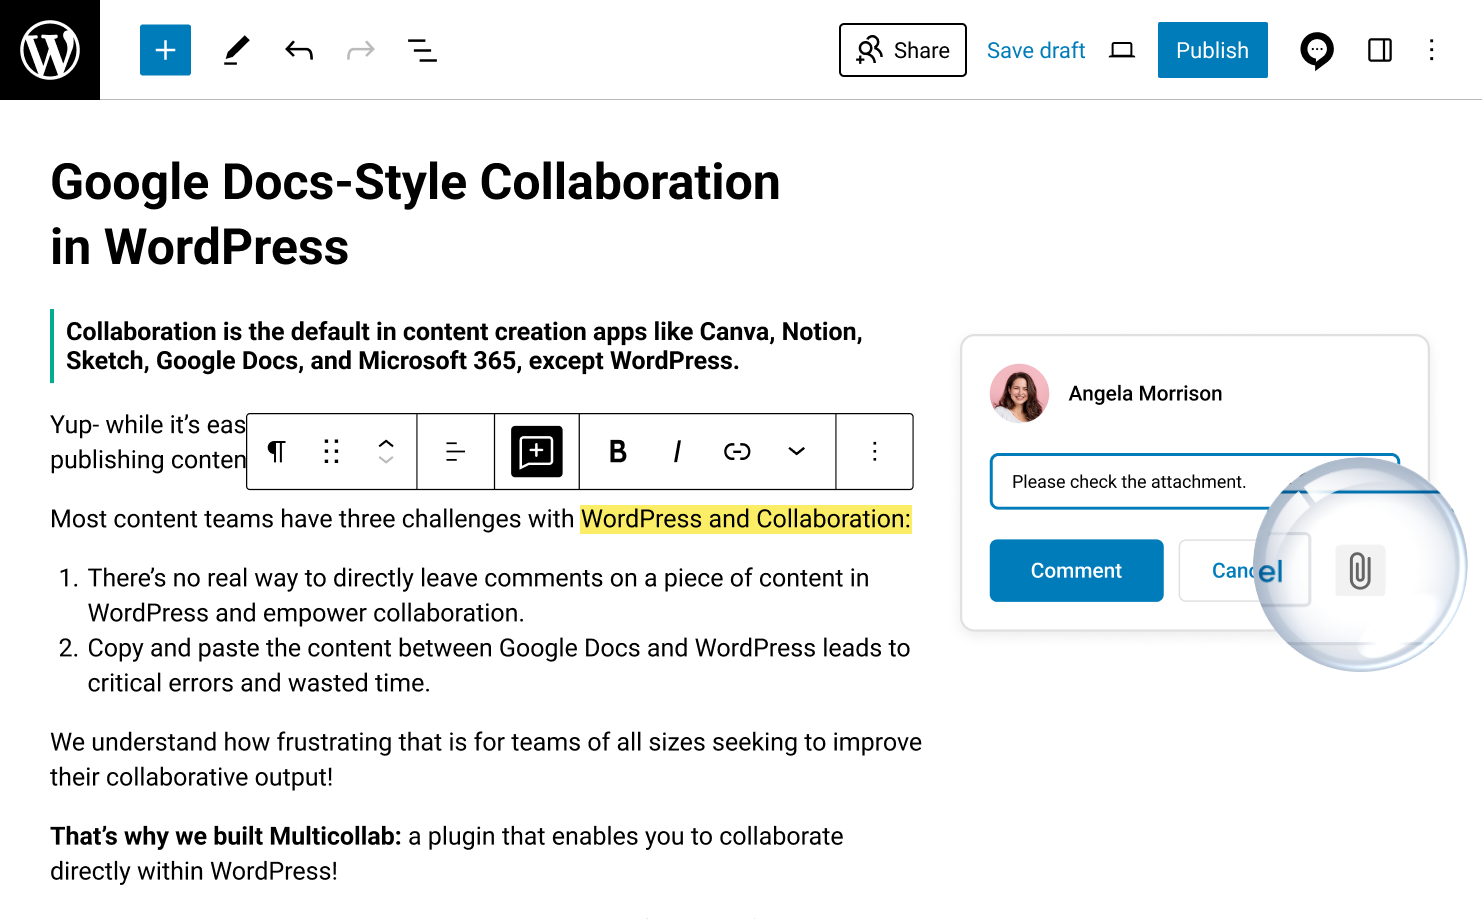Viewport: 1482px width, 920px height.
Task: Click the Save draft link
Action: click(1036, 50)
